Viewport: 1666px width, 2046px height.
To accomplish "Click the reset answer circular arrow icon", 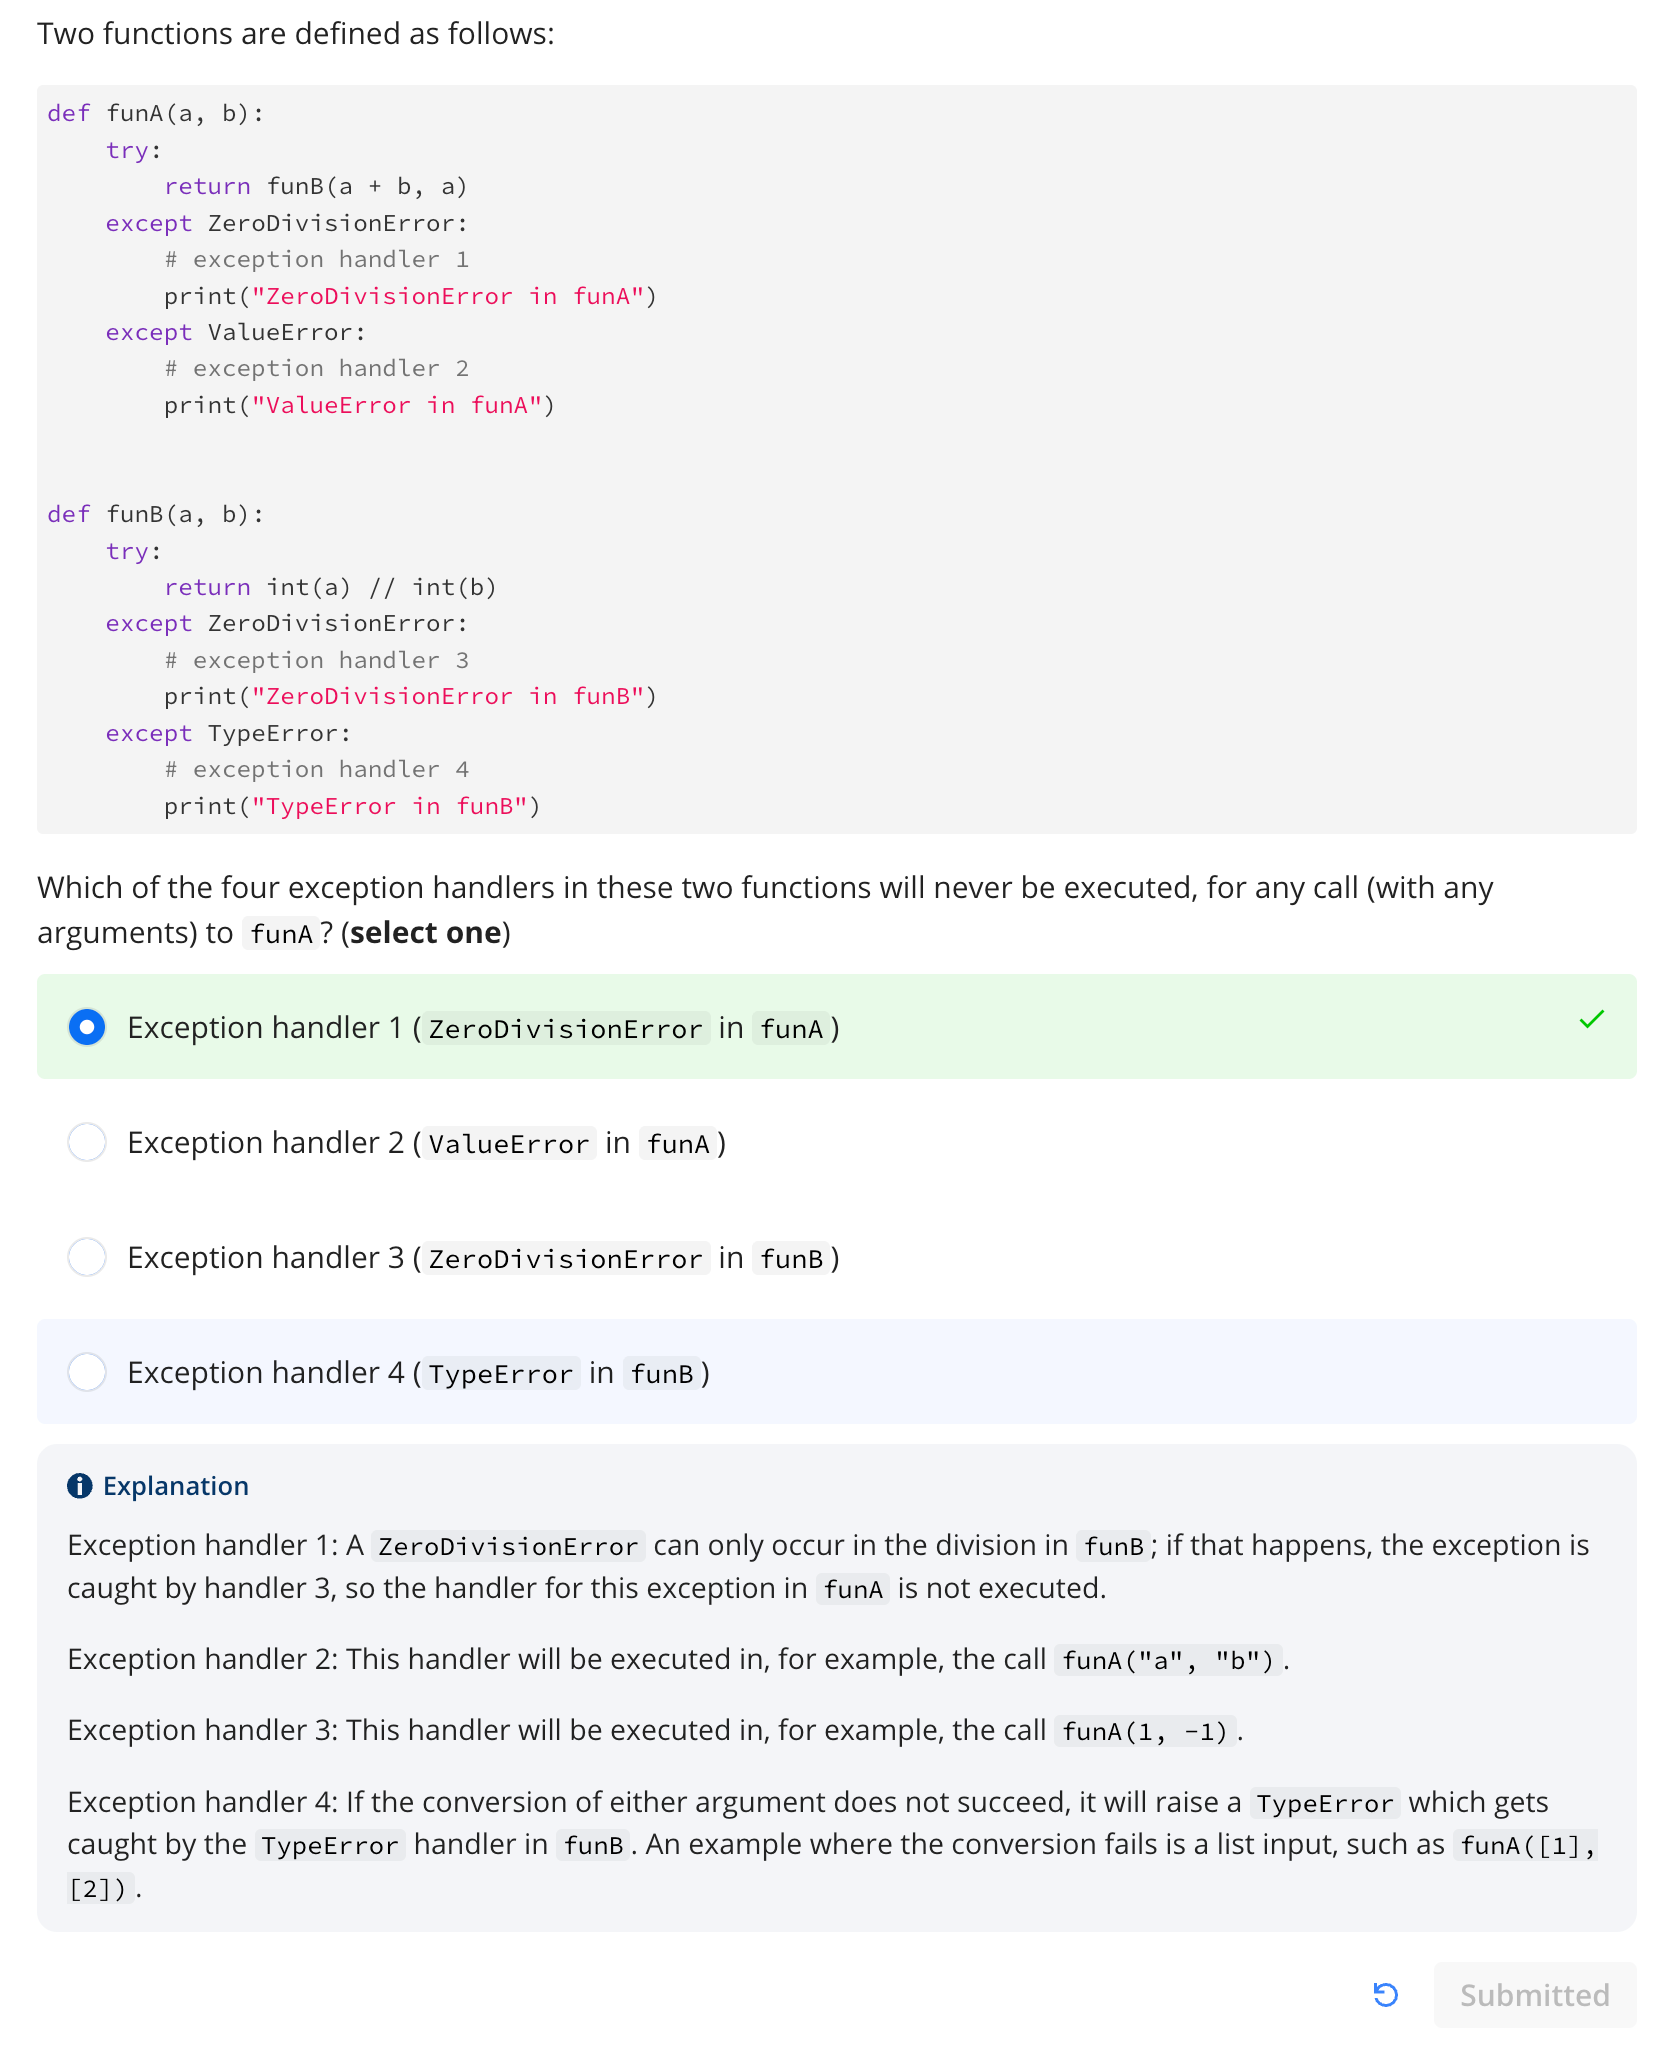I will point(1385,1995).
